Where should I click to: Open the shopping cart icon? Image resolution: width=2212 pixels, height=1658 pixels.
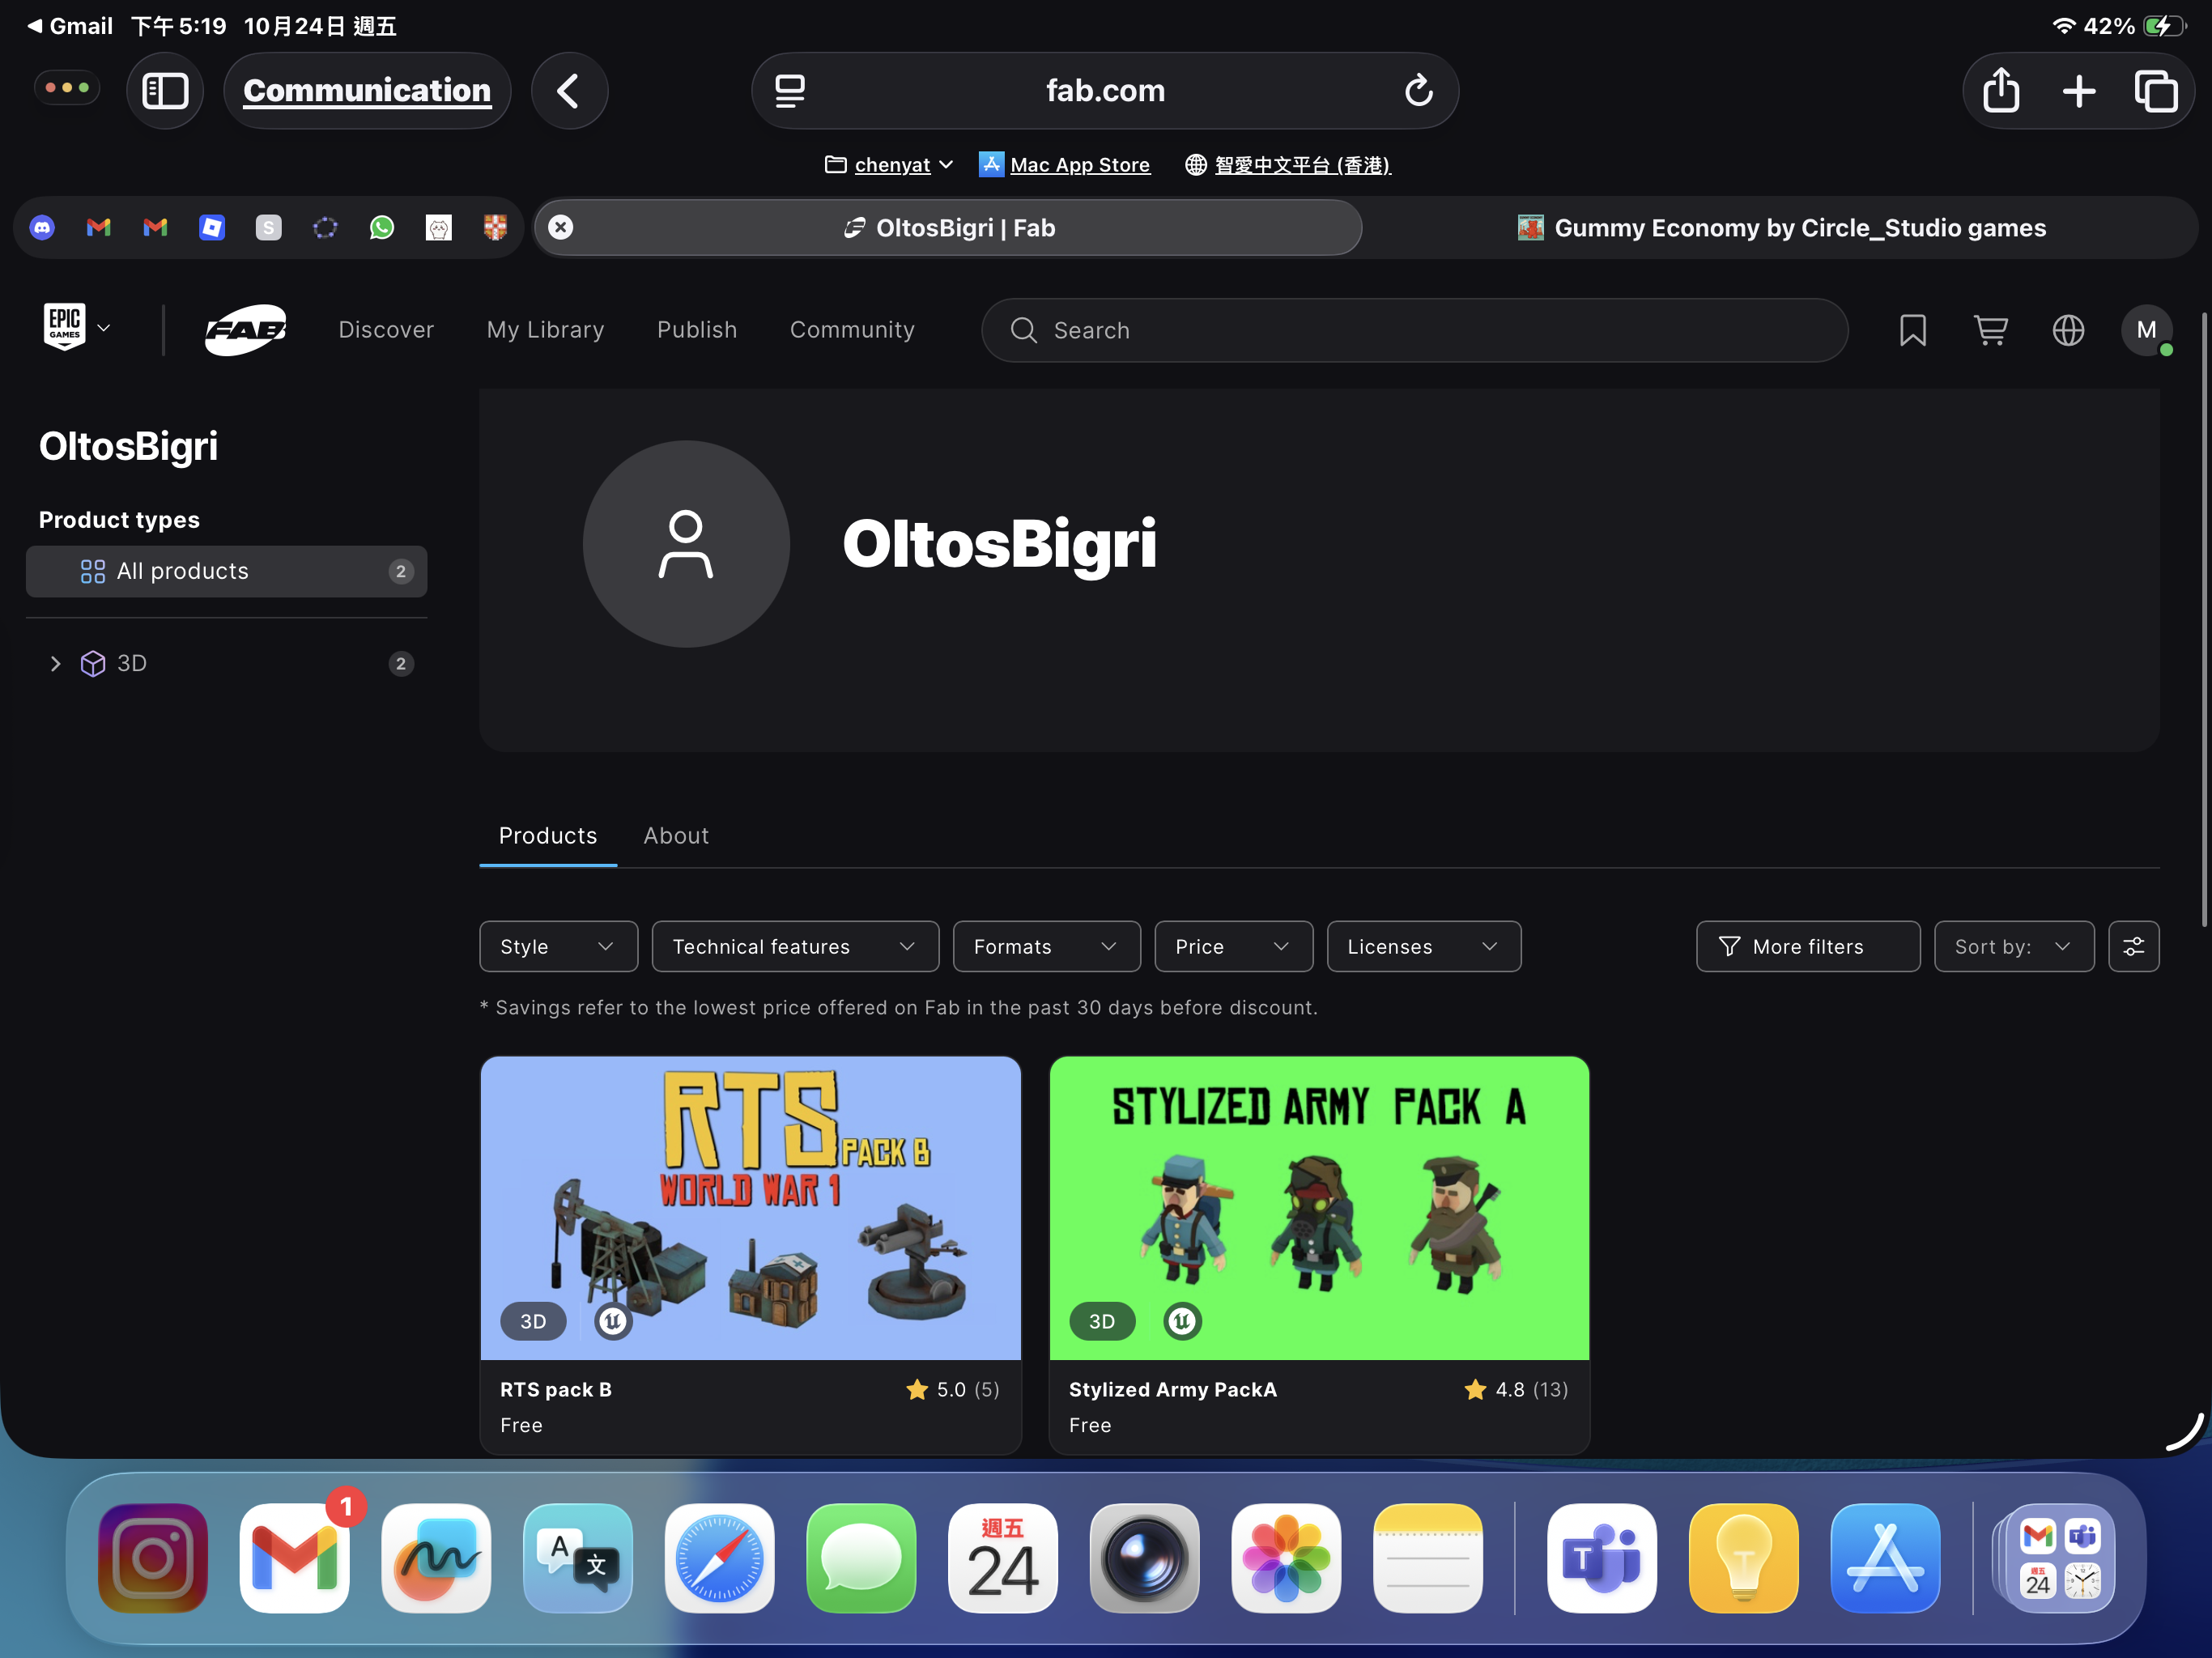1990,330
